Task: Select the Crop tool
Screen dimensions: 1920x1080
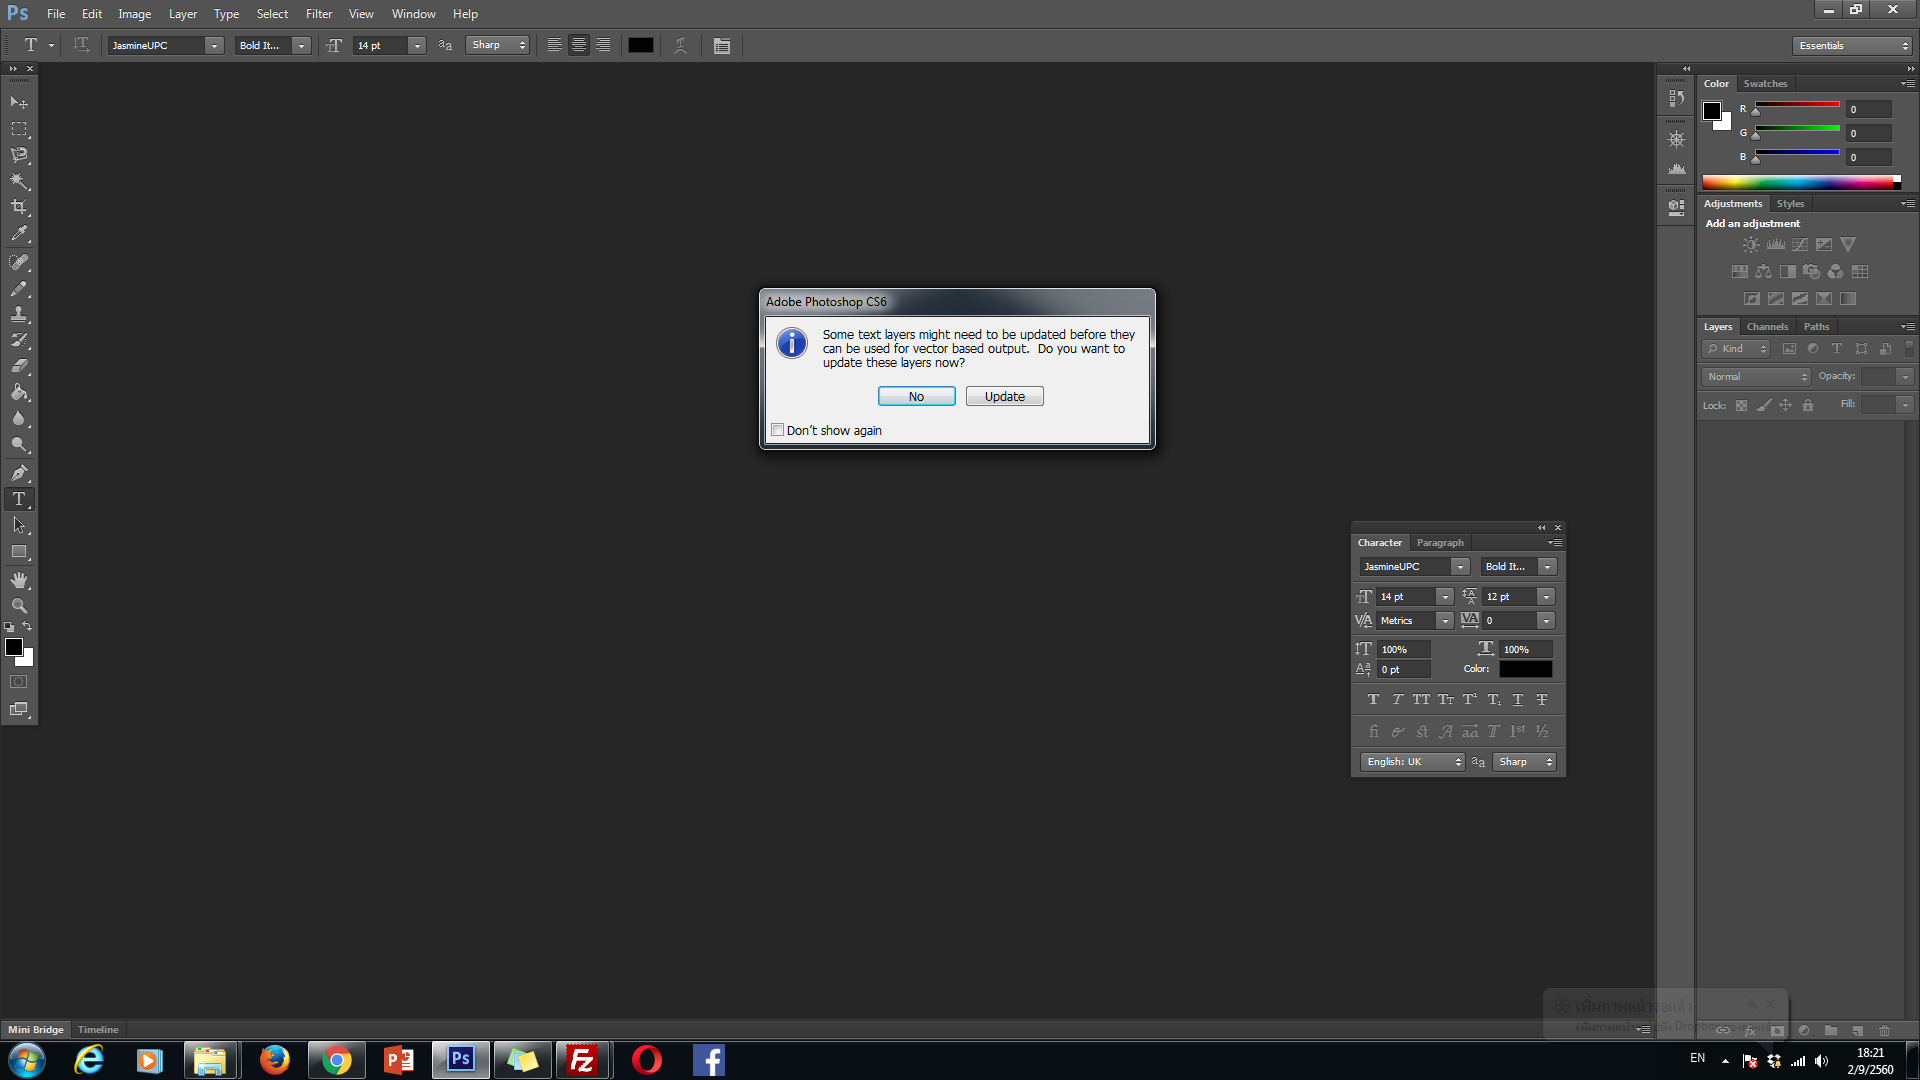Action: [x=19, y=207]
